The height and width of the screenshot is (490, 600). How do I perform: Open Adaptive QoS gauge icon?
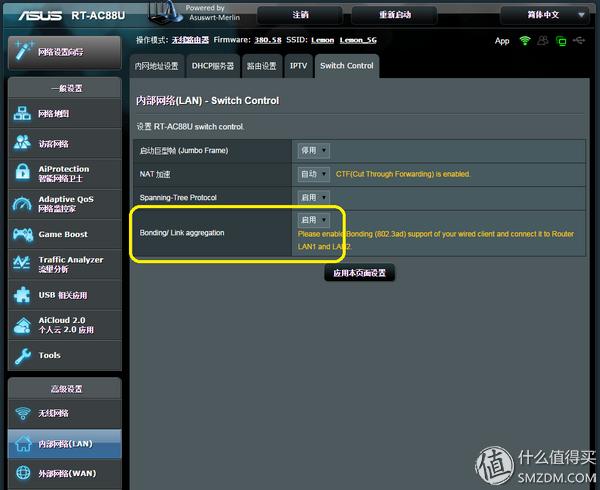pos(22,204)
